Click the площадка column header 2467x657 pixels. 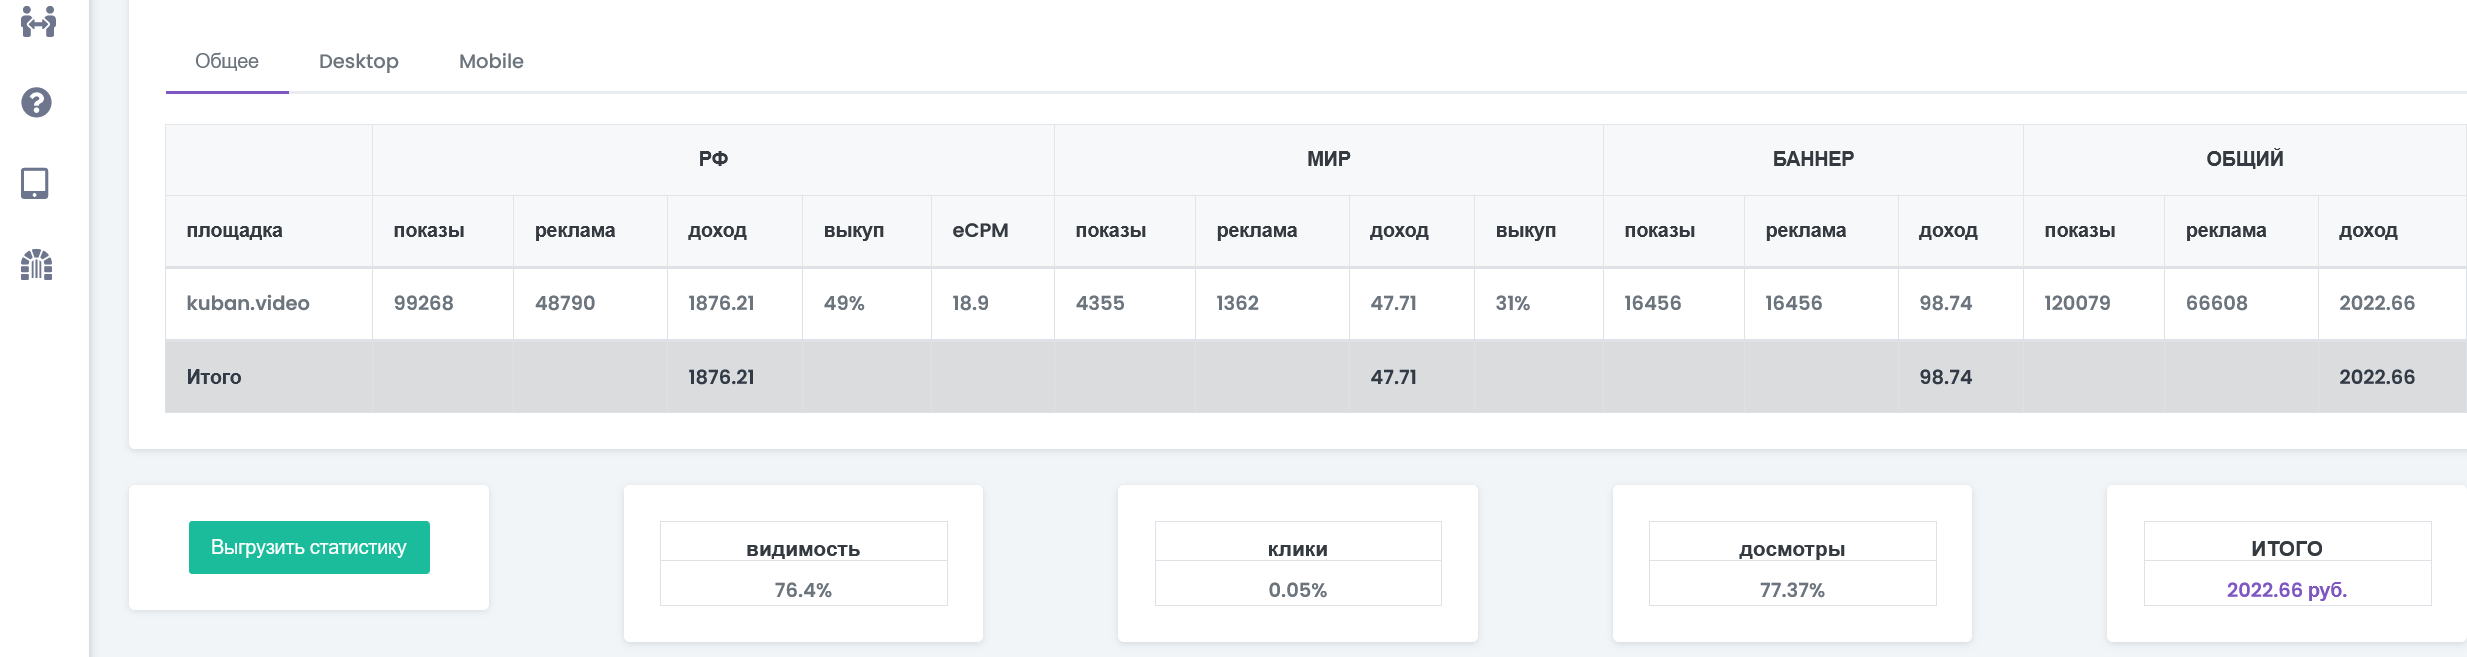234,230
